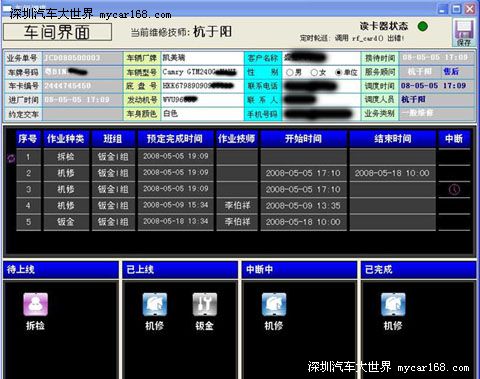Click the purple refresh icon beside row 1
The width and height of the screenshot is (480, 379).
tap(11, 158)
